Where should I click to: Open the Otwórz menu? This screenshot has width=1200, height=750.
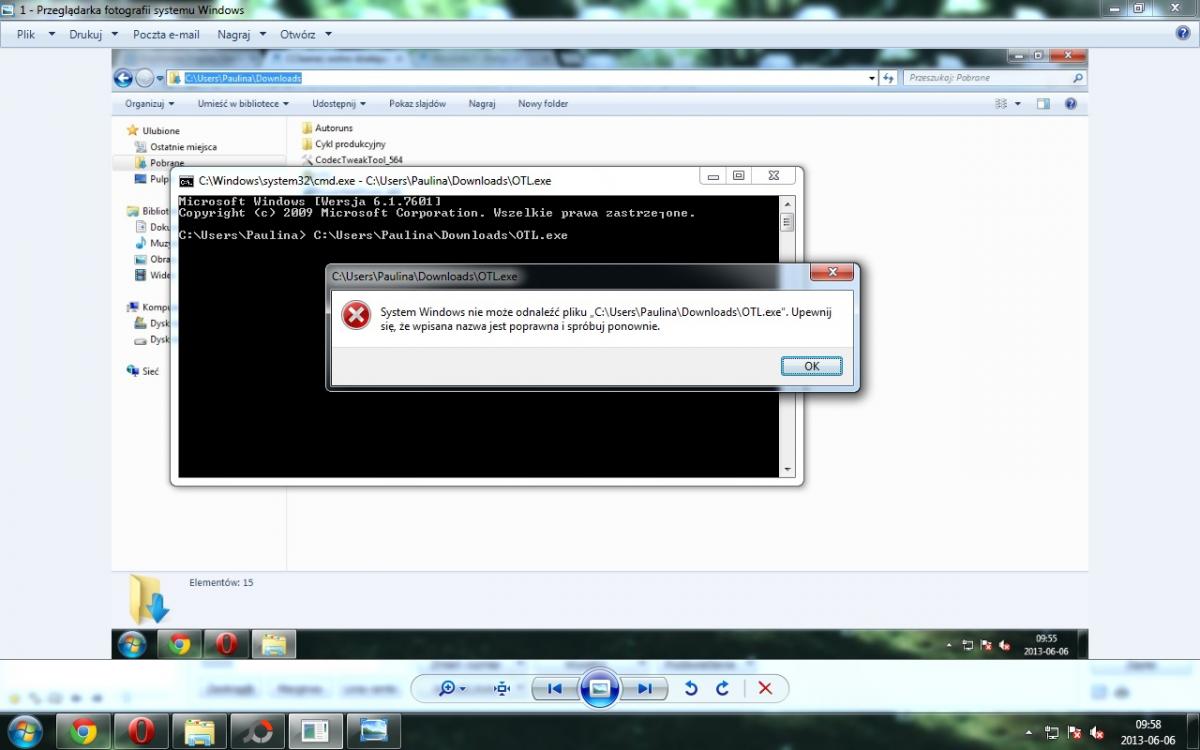tap(298, 34)
